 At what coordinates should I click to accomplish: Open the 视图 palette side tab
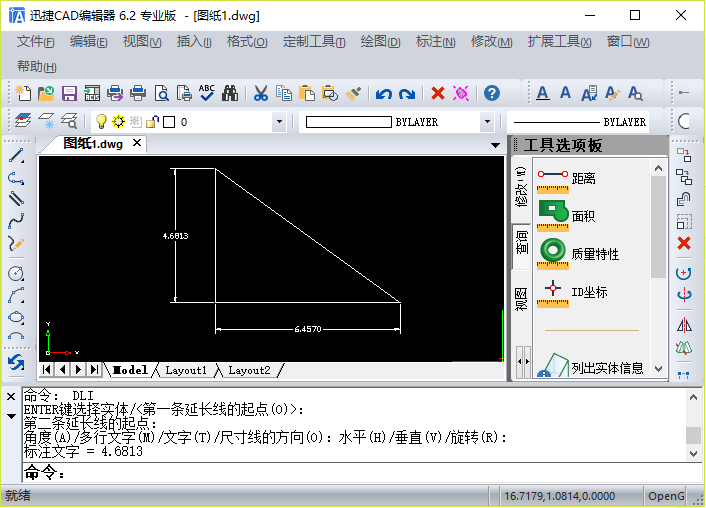(521, 299)
